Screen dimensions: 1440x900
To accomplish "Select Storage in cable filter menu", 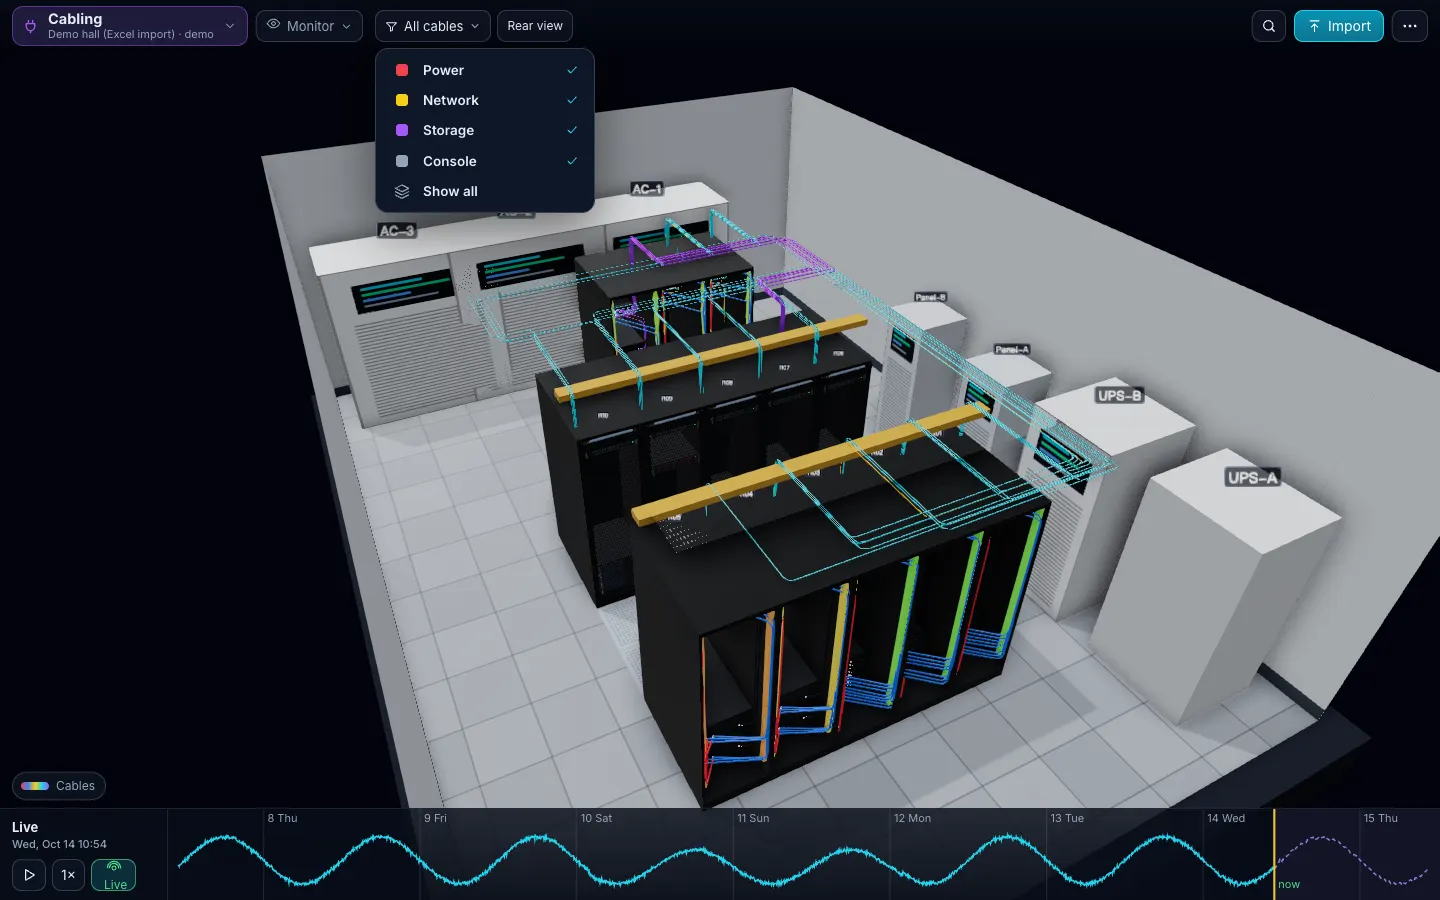I will (485, 130).
